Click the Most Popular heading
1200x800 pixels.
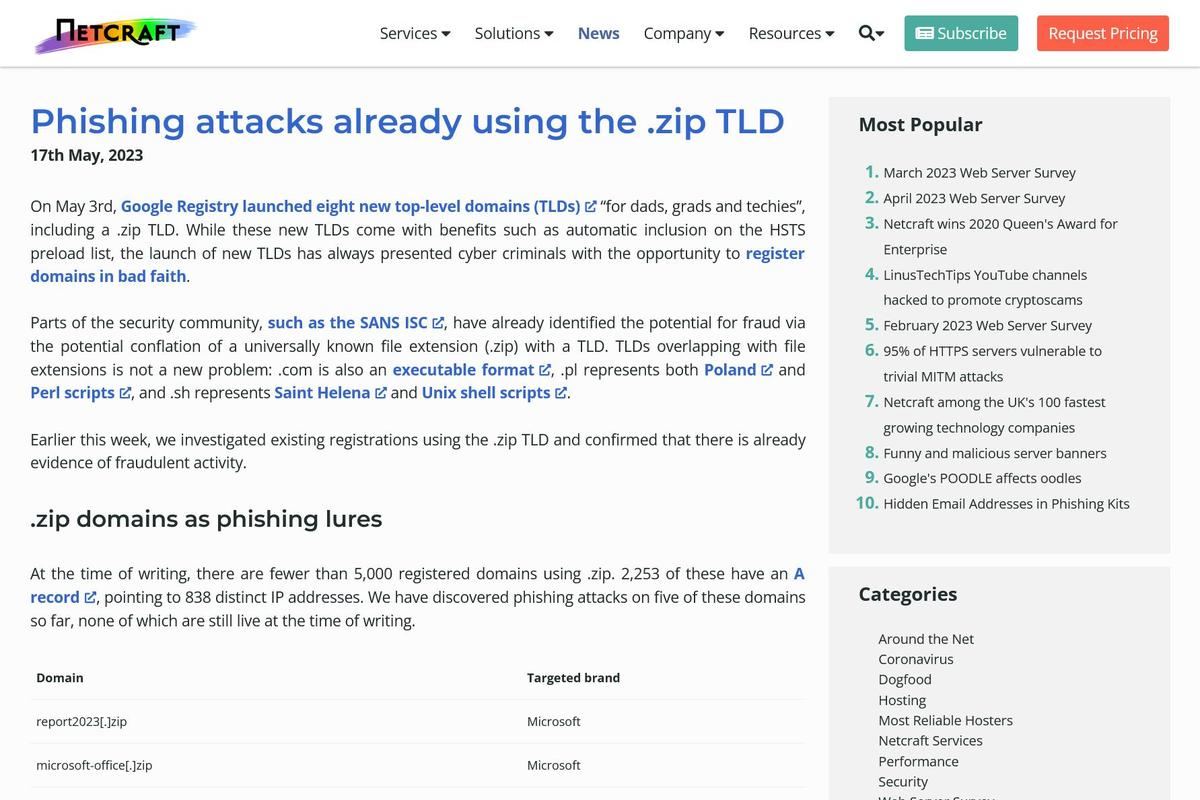tap(920, 124)
